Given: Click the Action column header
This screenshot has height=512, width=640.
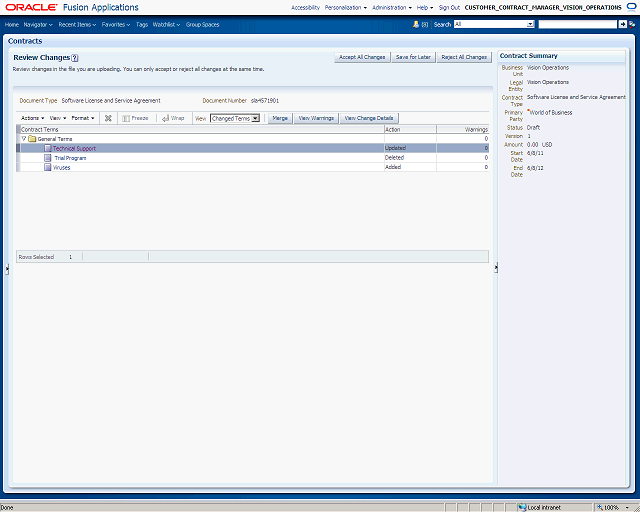Looking at the screenshot, I should pos(410,129).
